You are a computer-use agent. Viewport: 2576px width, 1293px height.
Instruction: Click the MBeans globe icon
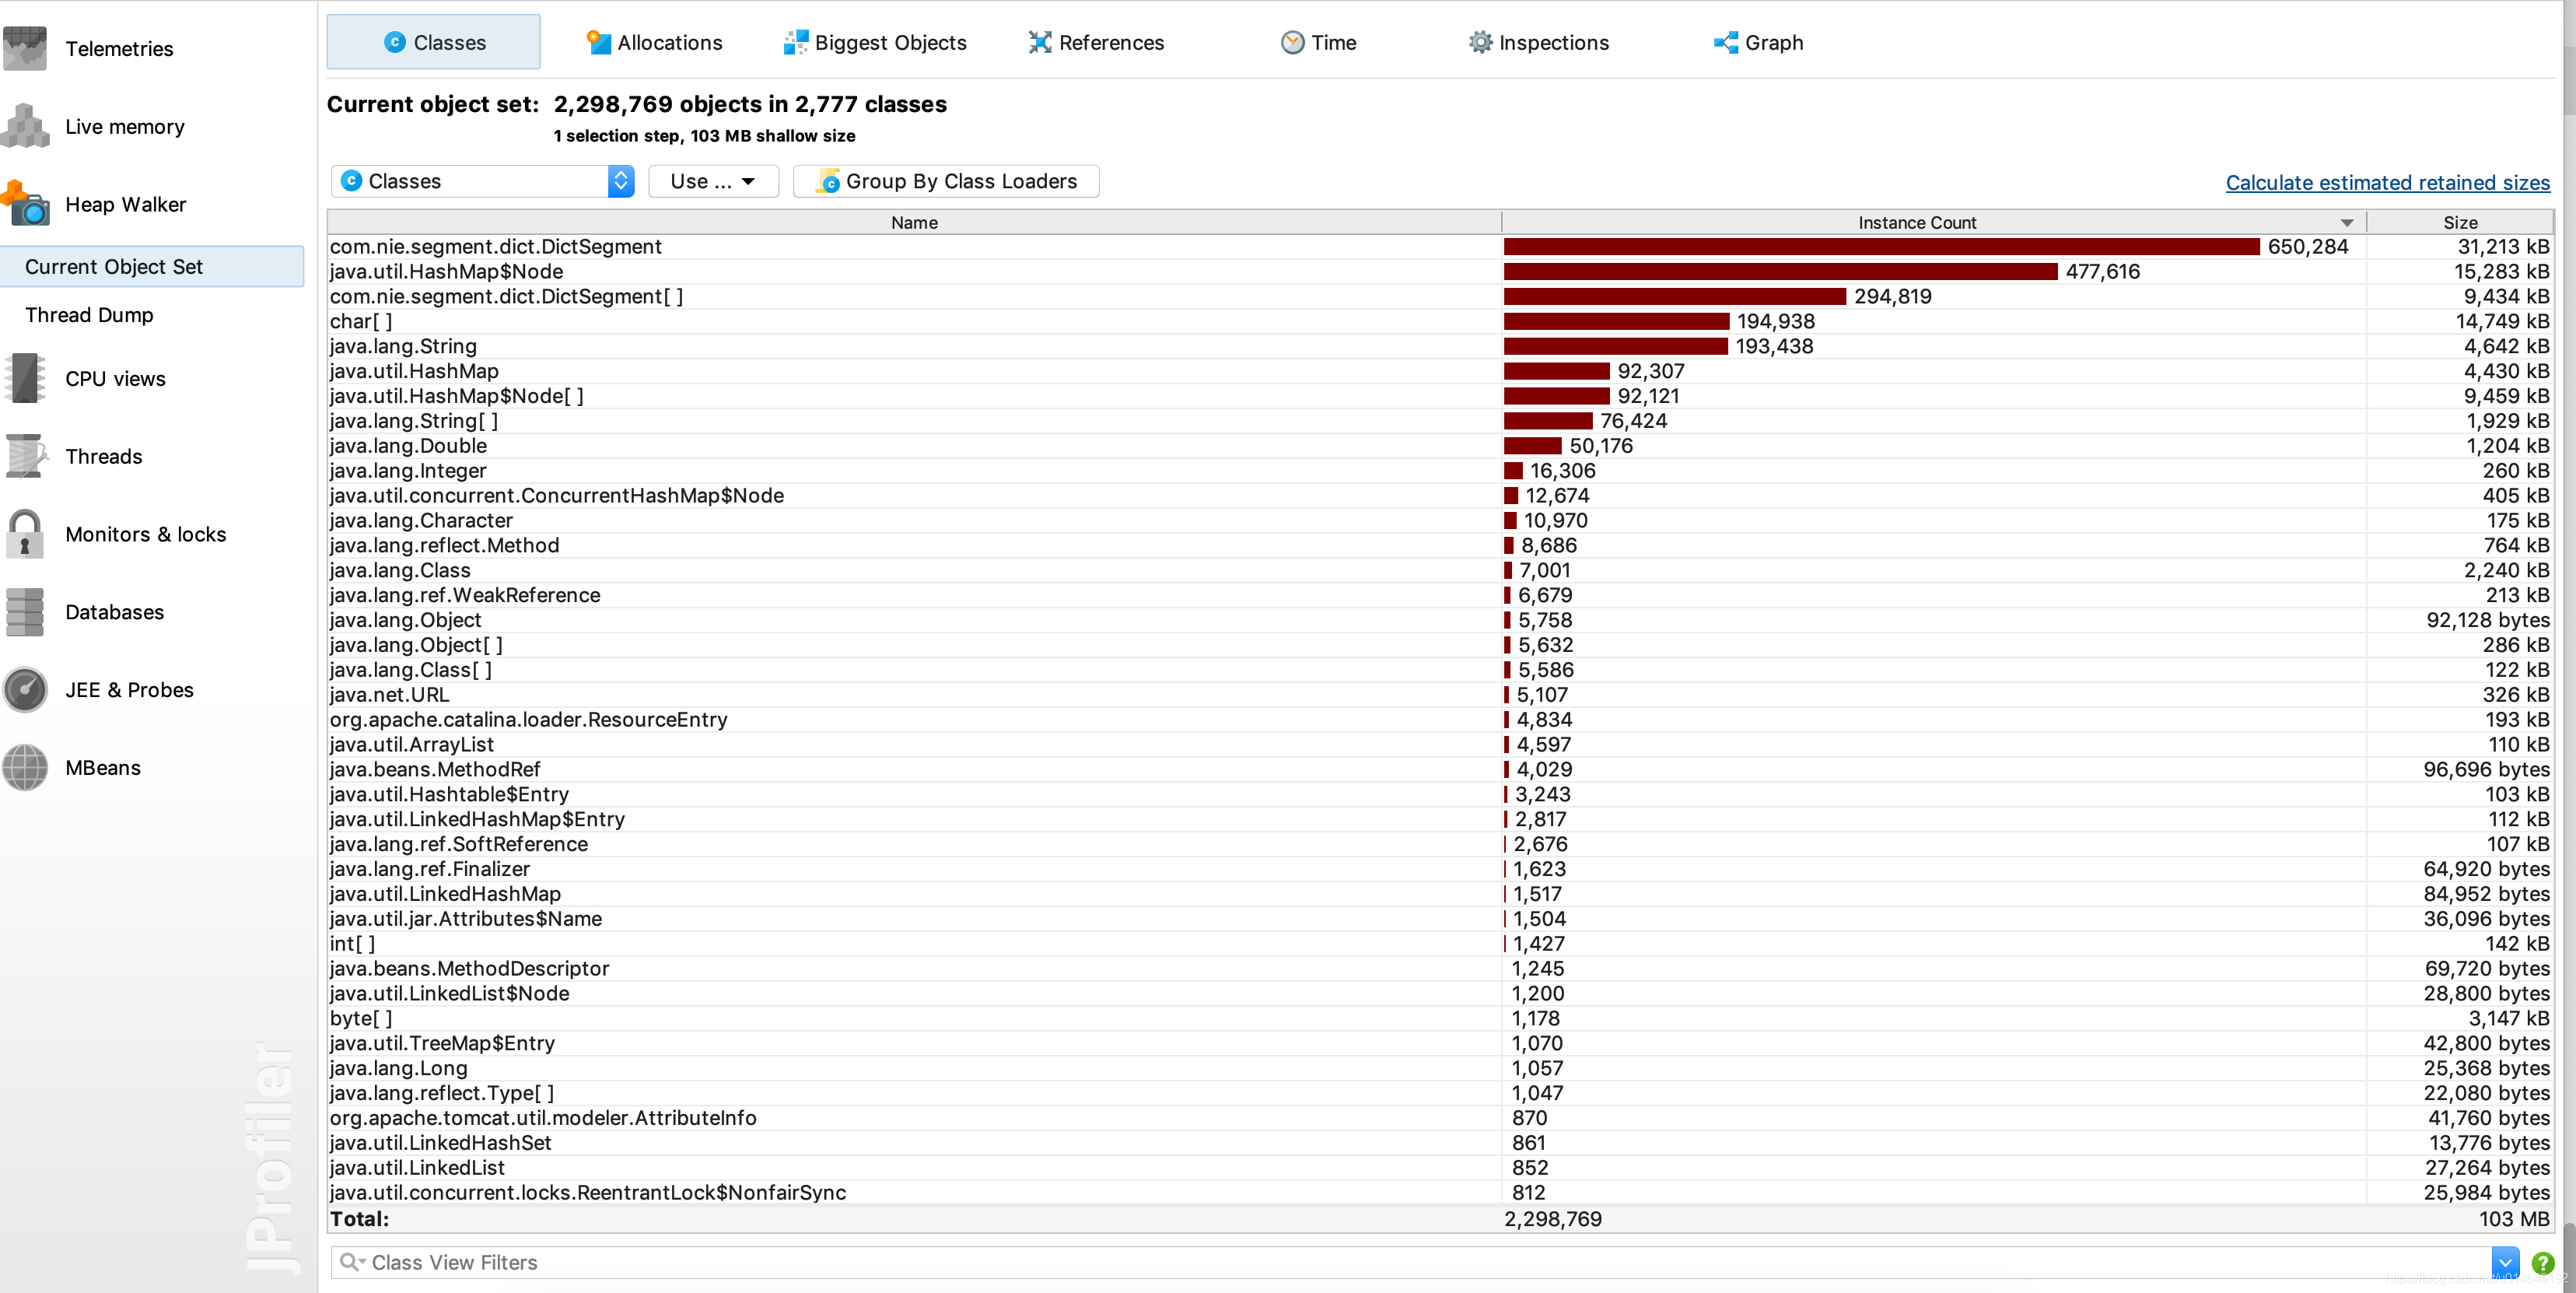tap(25, 768)
